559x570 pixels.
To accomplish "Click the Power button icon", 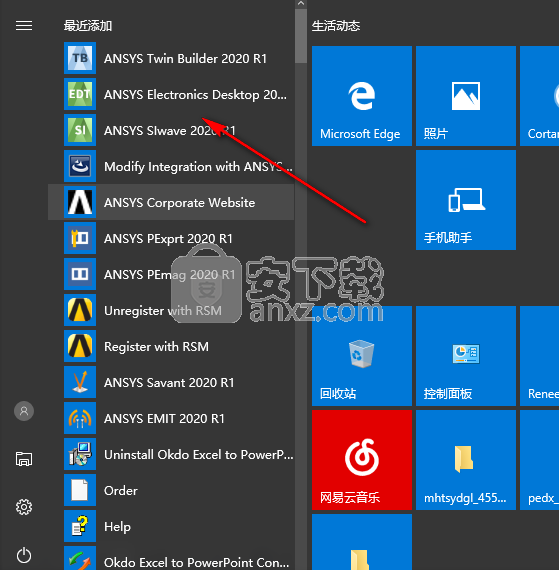I will click(x=24, y=555).
